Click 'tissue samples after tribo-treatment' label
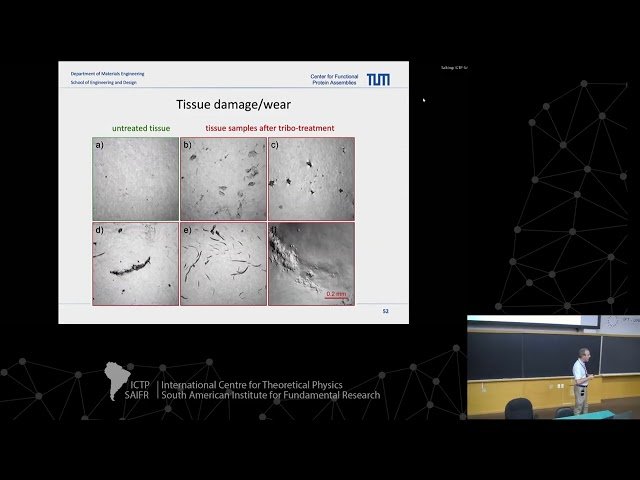640x480 pixels. tap(270, 128)
